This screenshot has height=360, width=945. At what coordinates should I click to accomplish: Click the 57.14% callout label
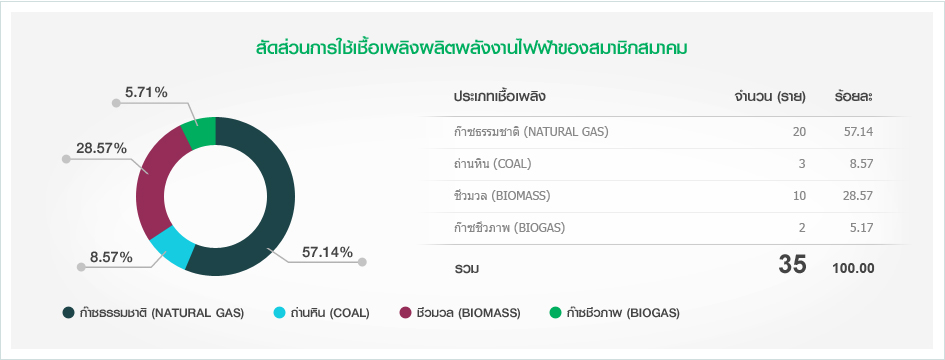click(x=327, y=252)
